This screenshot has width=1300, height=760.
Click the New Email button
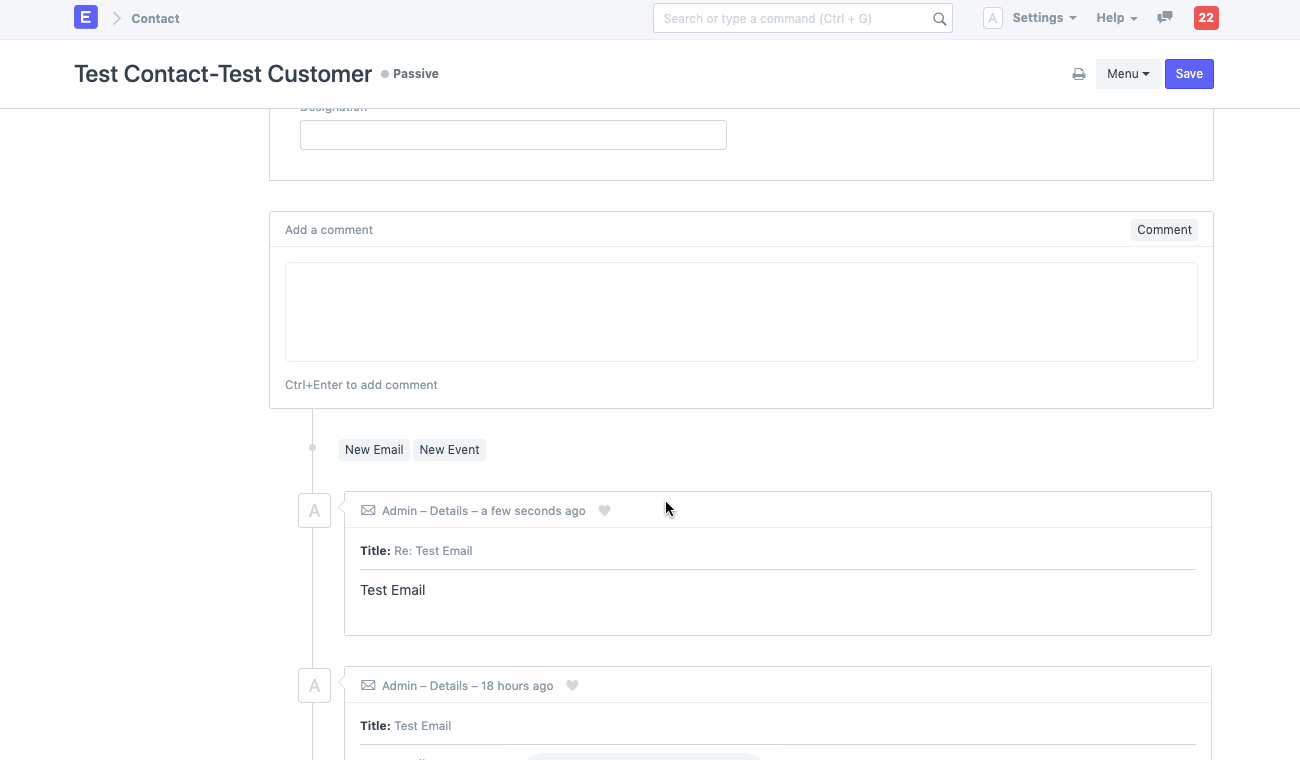pos(374,449)
